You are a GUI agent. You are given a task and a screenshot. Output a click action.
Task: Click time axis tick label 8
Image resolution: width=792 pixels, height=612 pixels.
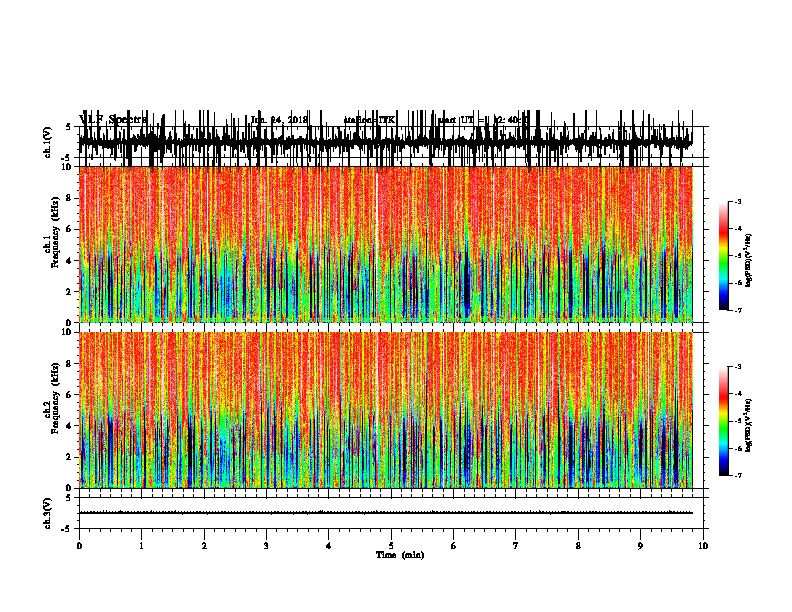578,546
